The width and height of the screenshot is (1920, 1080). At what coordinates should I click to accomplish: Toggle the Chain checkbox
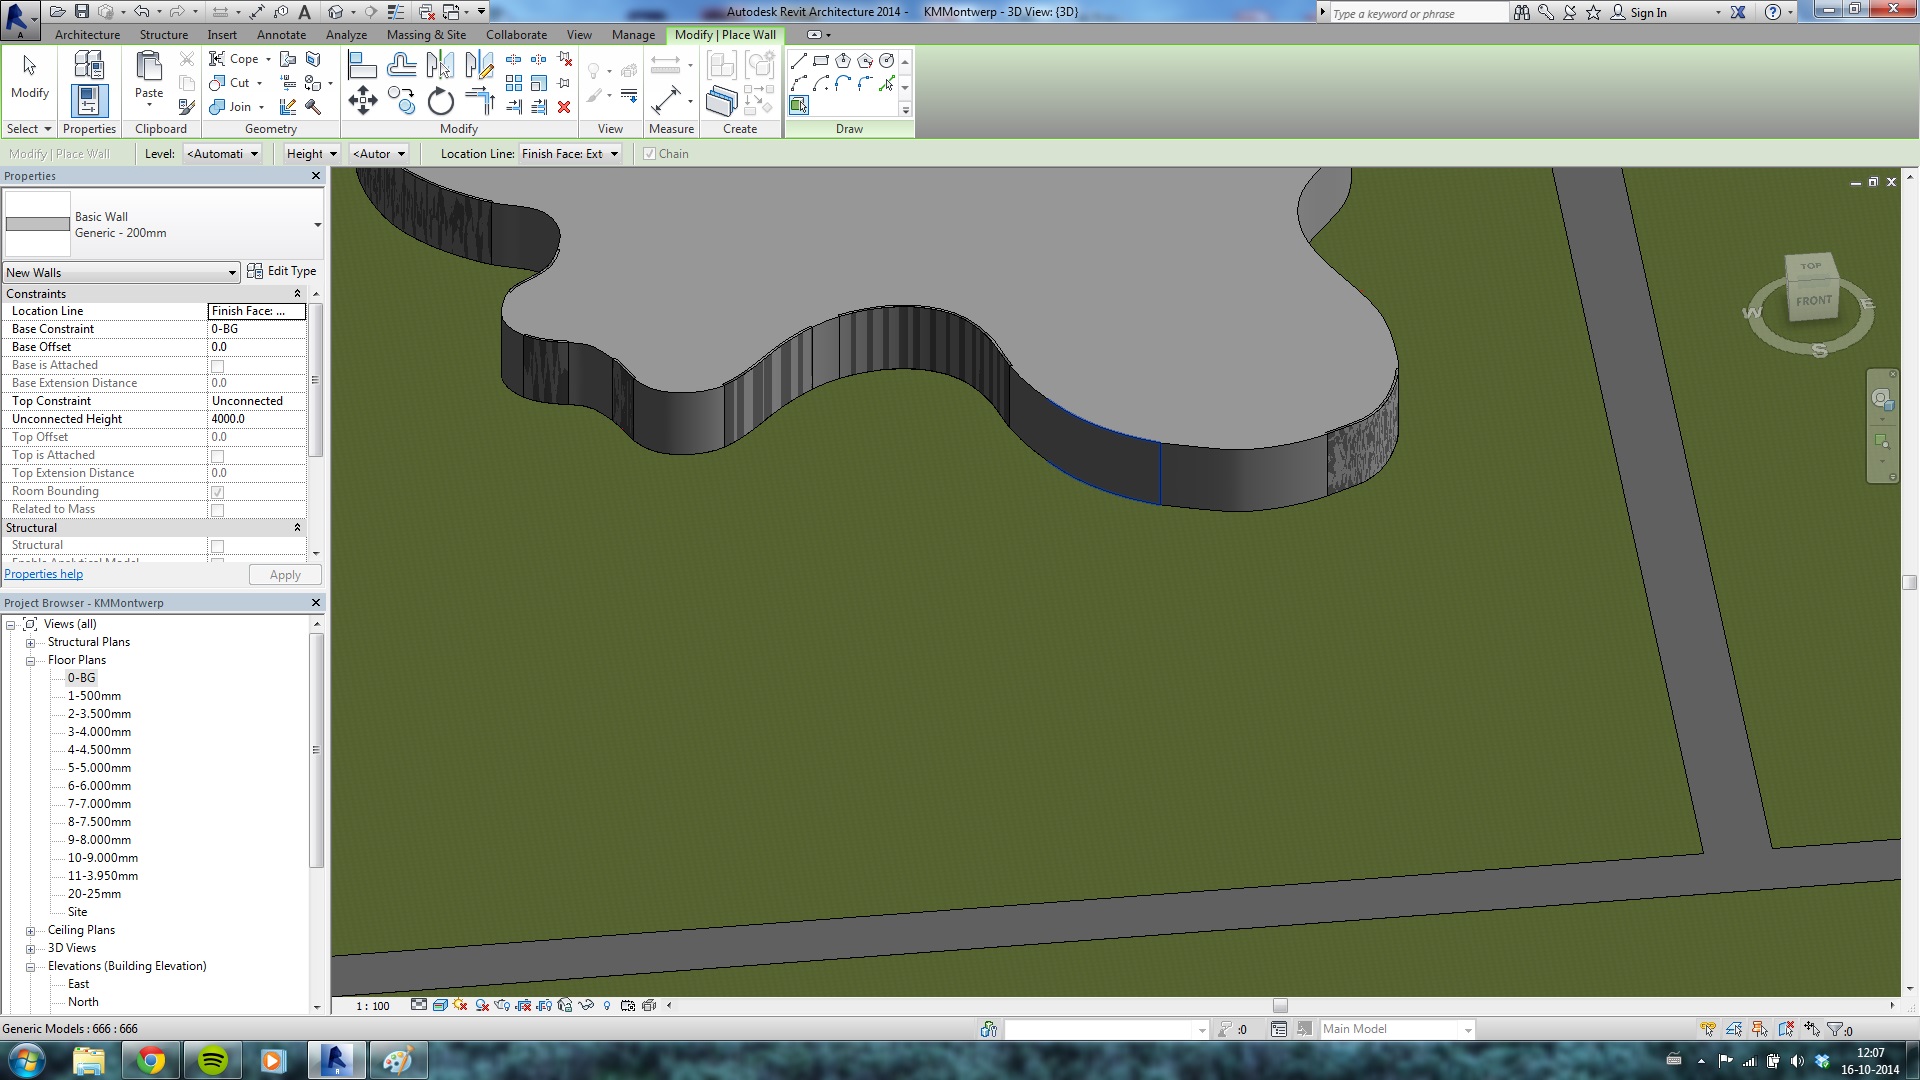pos(650,154)
